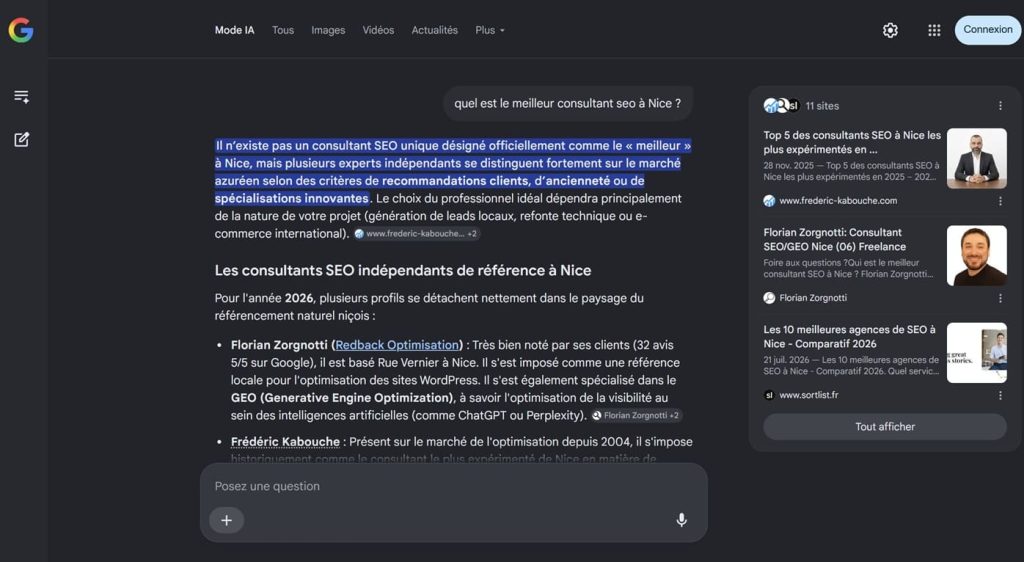Open AI mode history list icon

pyautogui.click(x=22, y=97)
